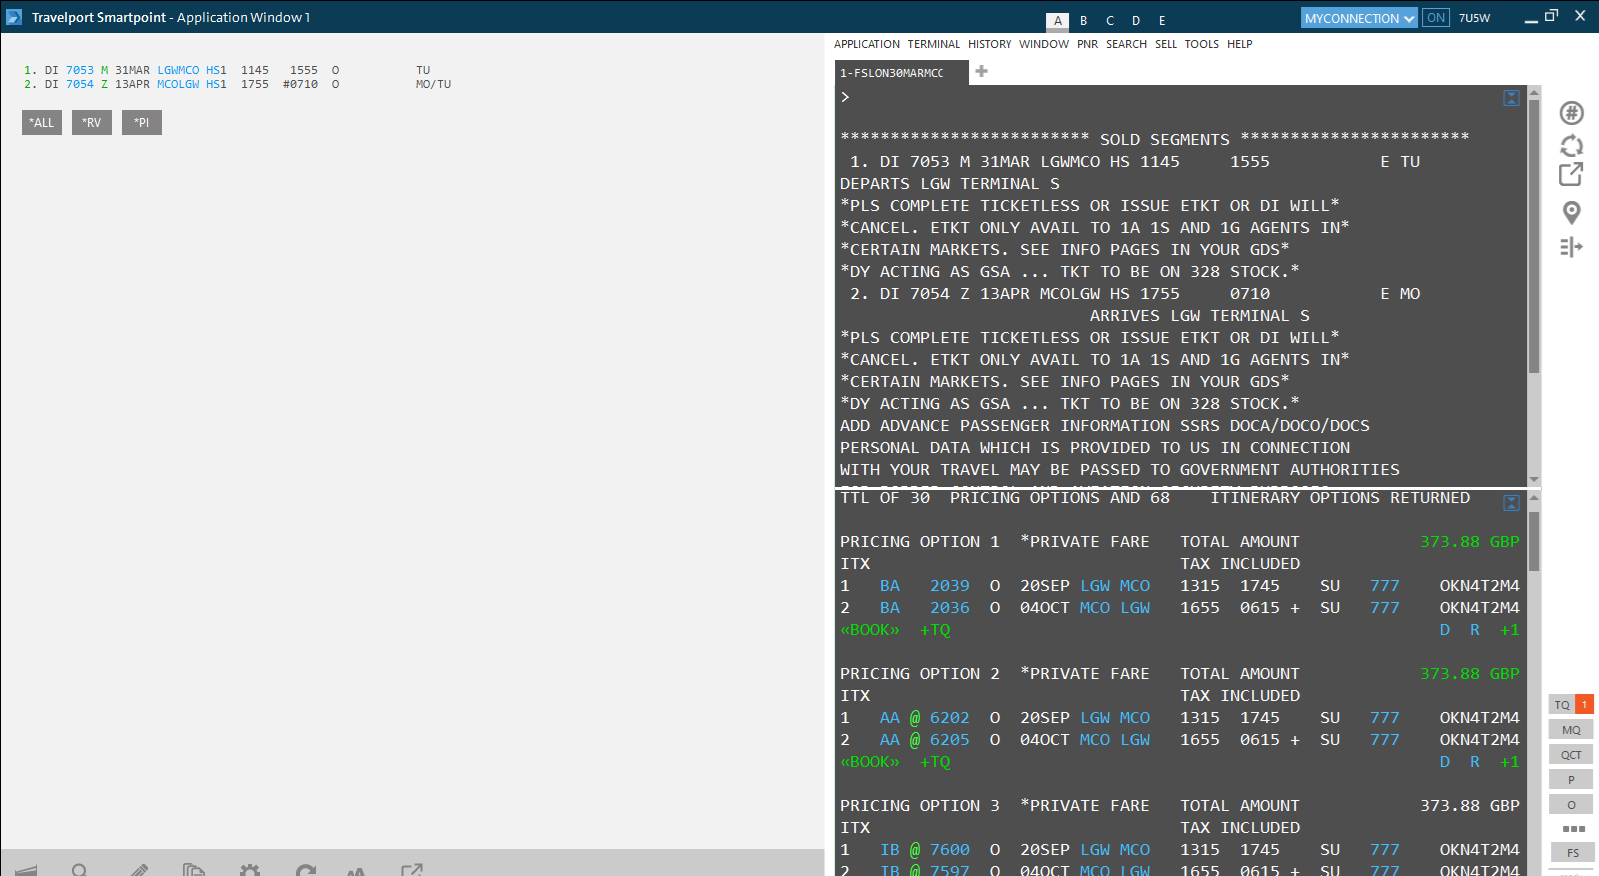The image size is (1599, 876).
Task: Switch to window tab E
Action: point(1162,21)
